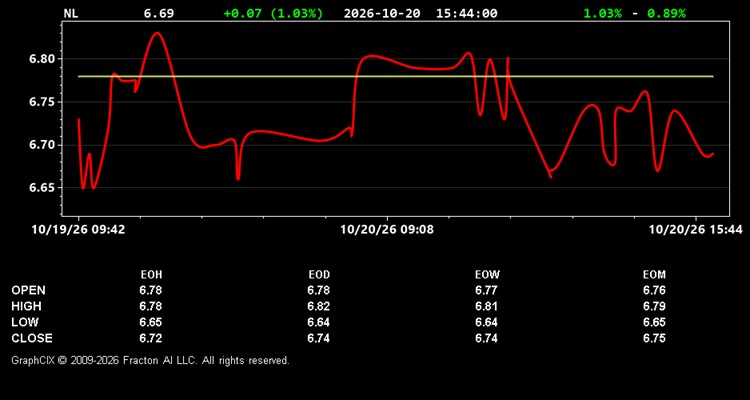Viewport: 750px width, 400px height.
Task: Select the EOD OPEN value 6.78
Action: (x=319, y=290)
